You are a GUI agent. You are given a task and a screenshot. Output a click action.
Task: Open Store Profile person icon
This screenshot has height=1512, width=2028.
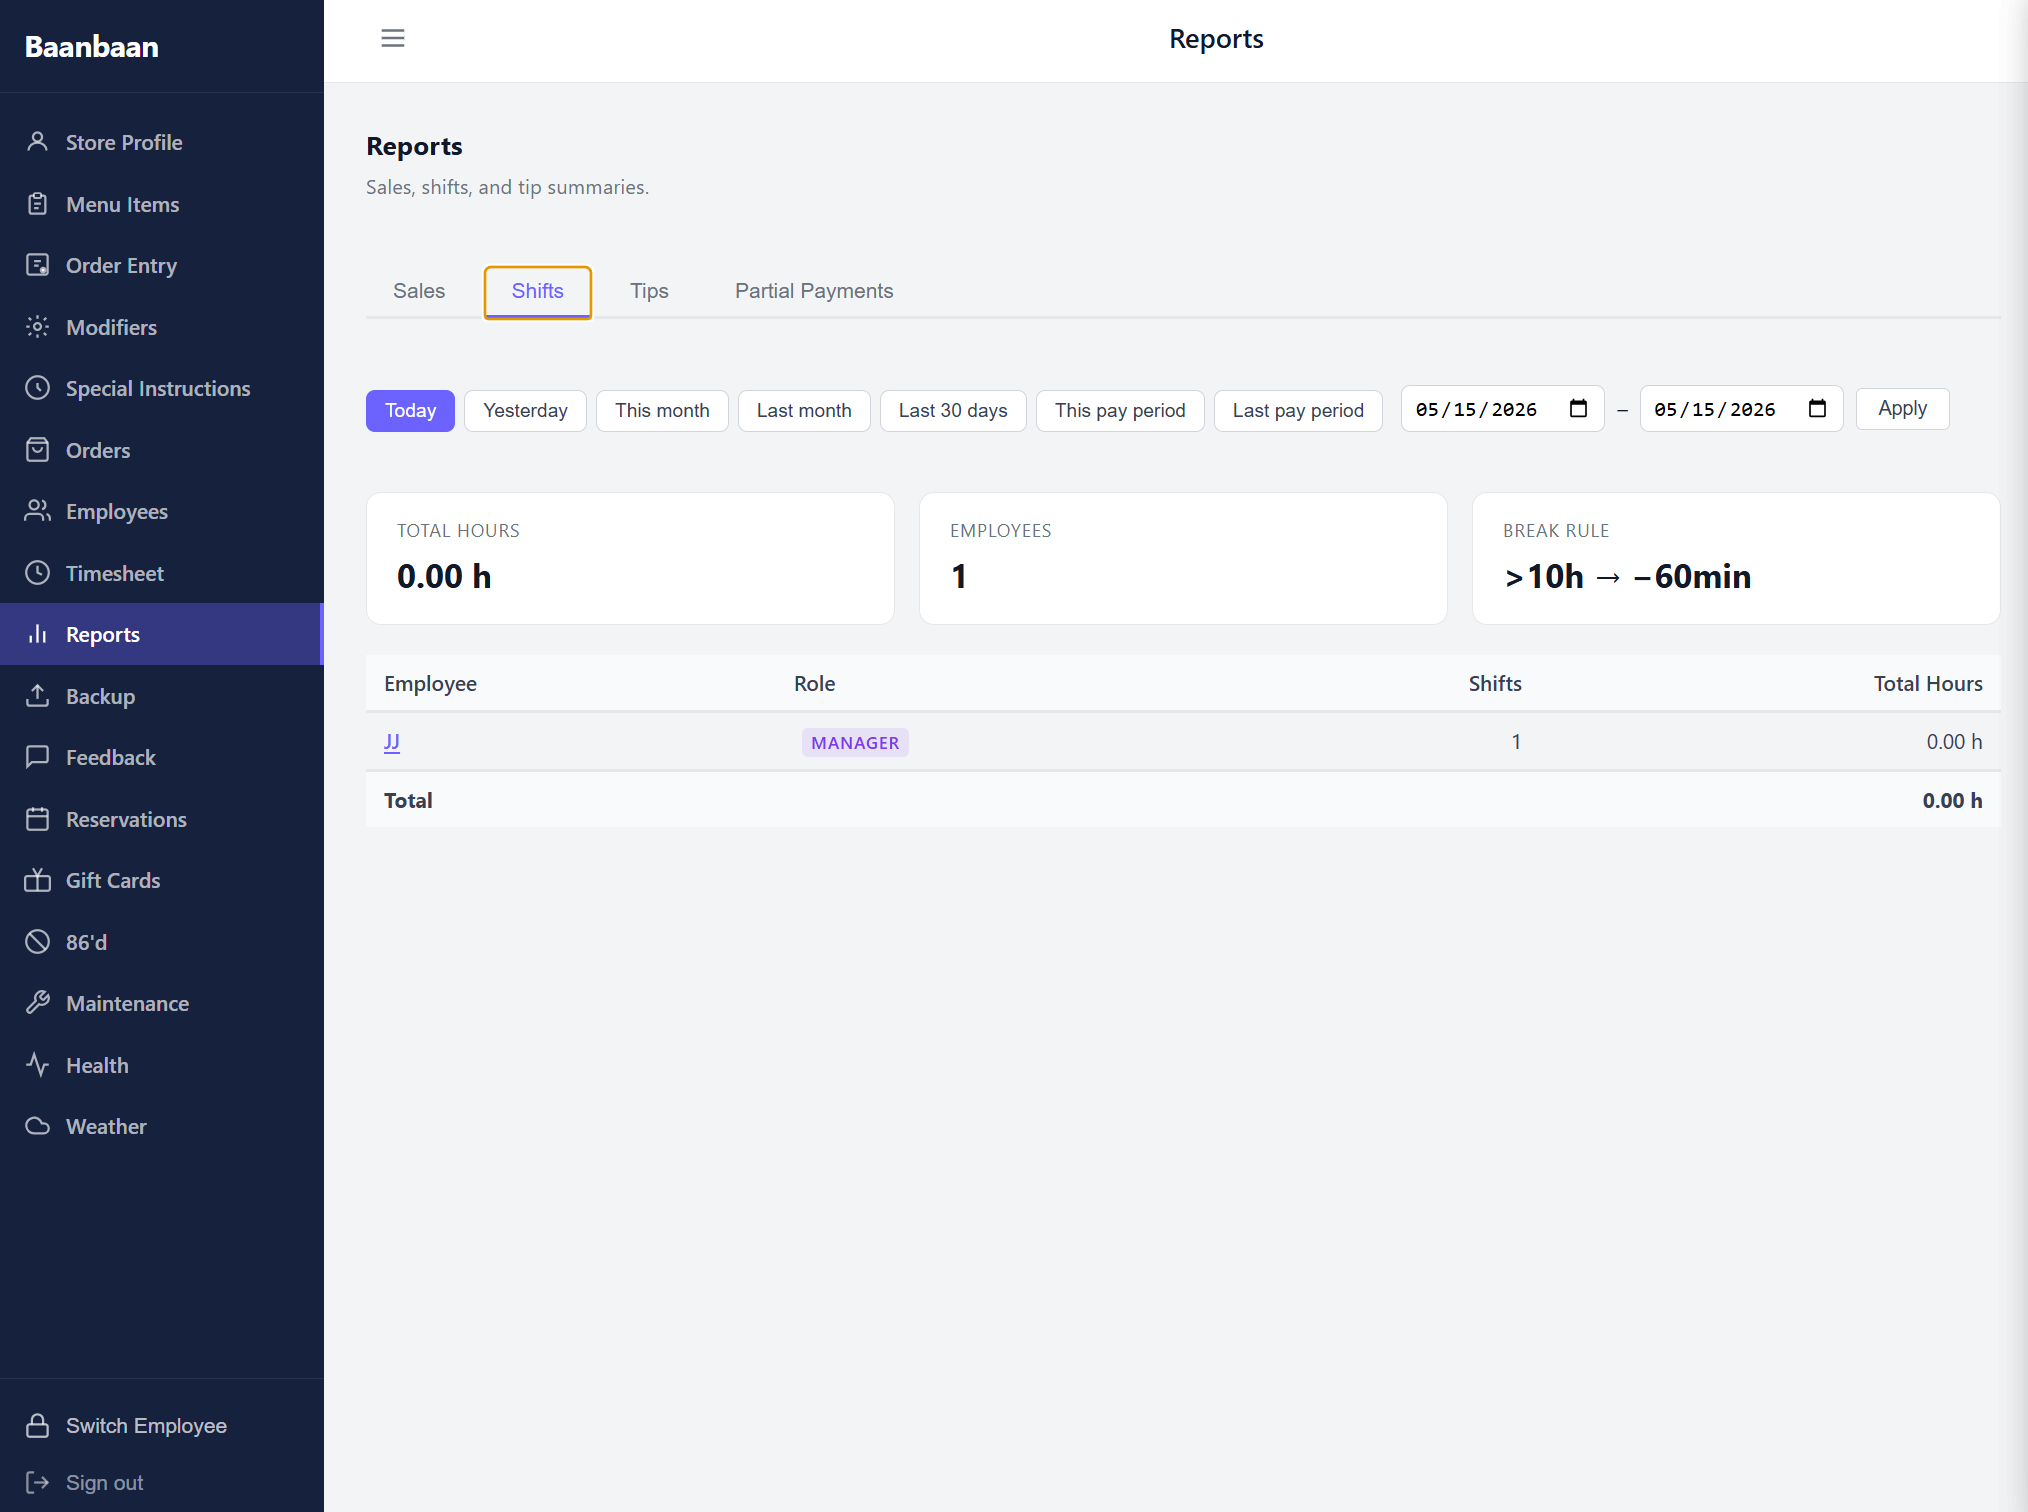[x=37, y=142]
